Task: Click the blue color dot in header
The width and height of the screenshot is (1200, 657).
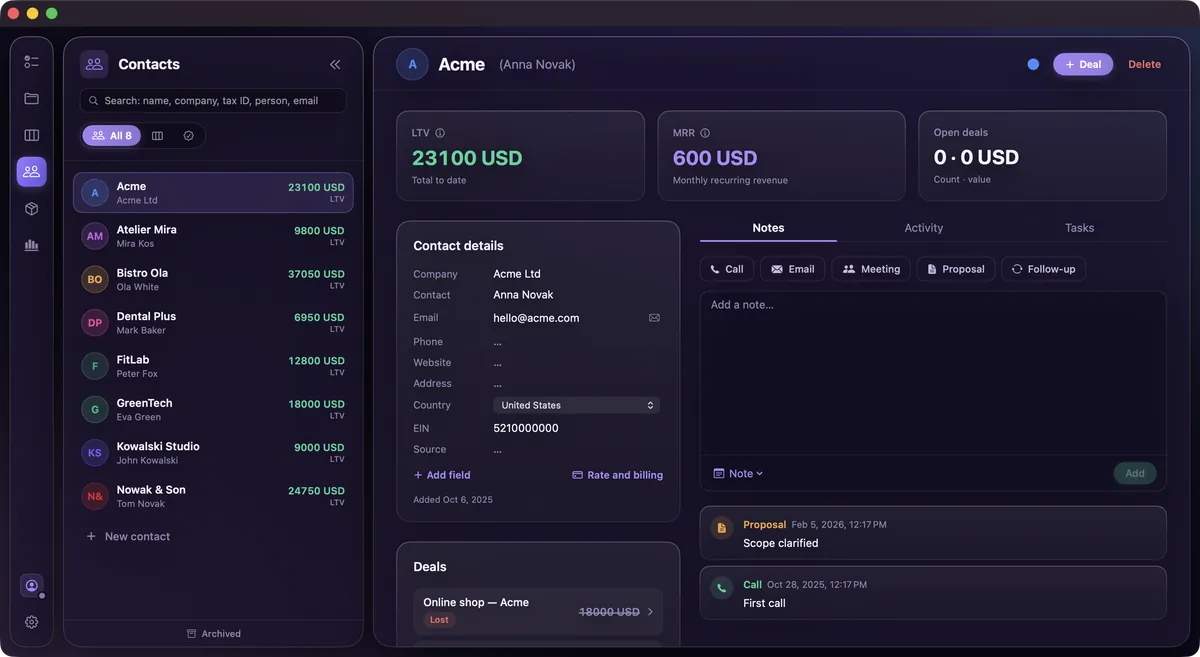Action: point(1033,64)
